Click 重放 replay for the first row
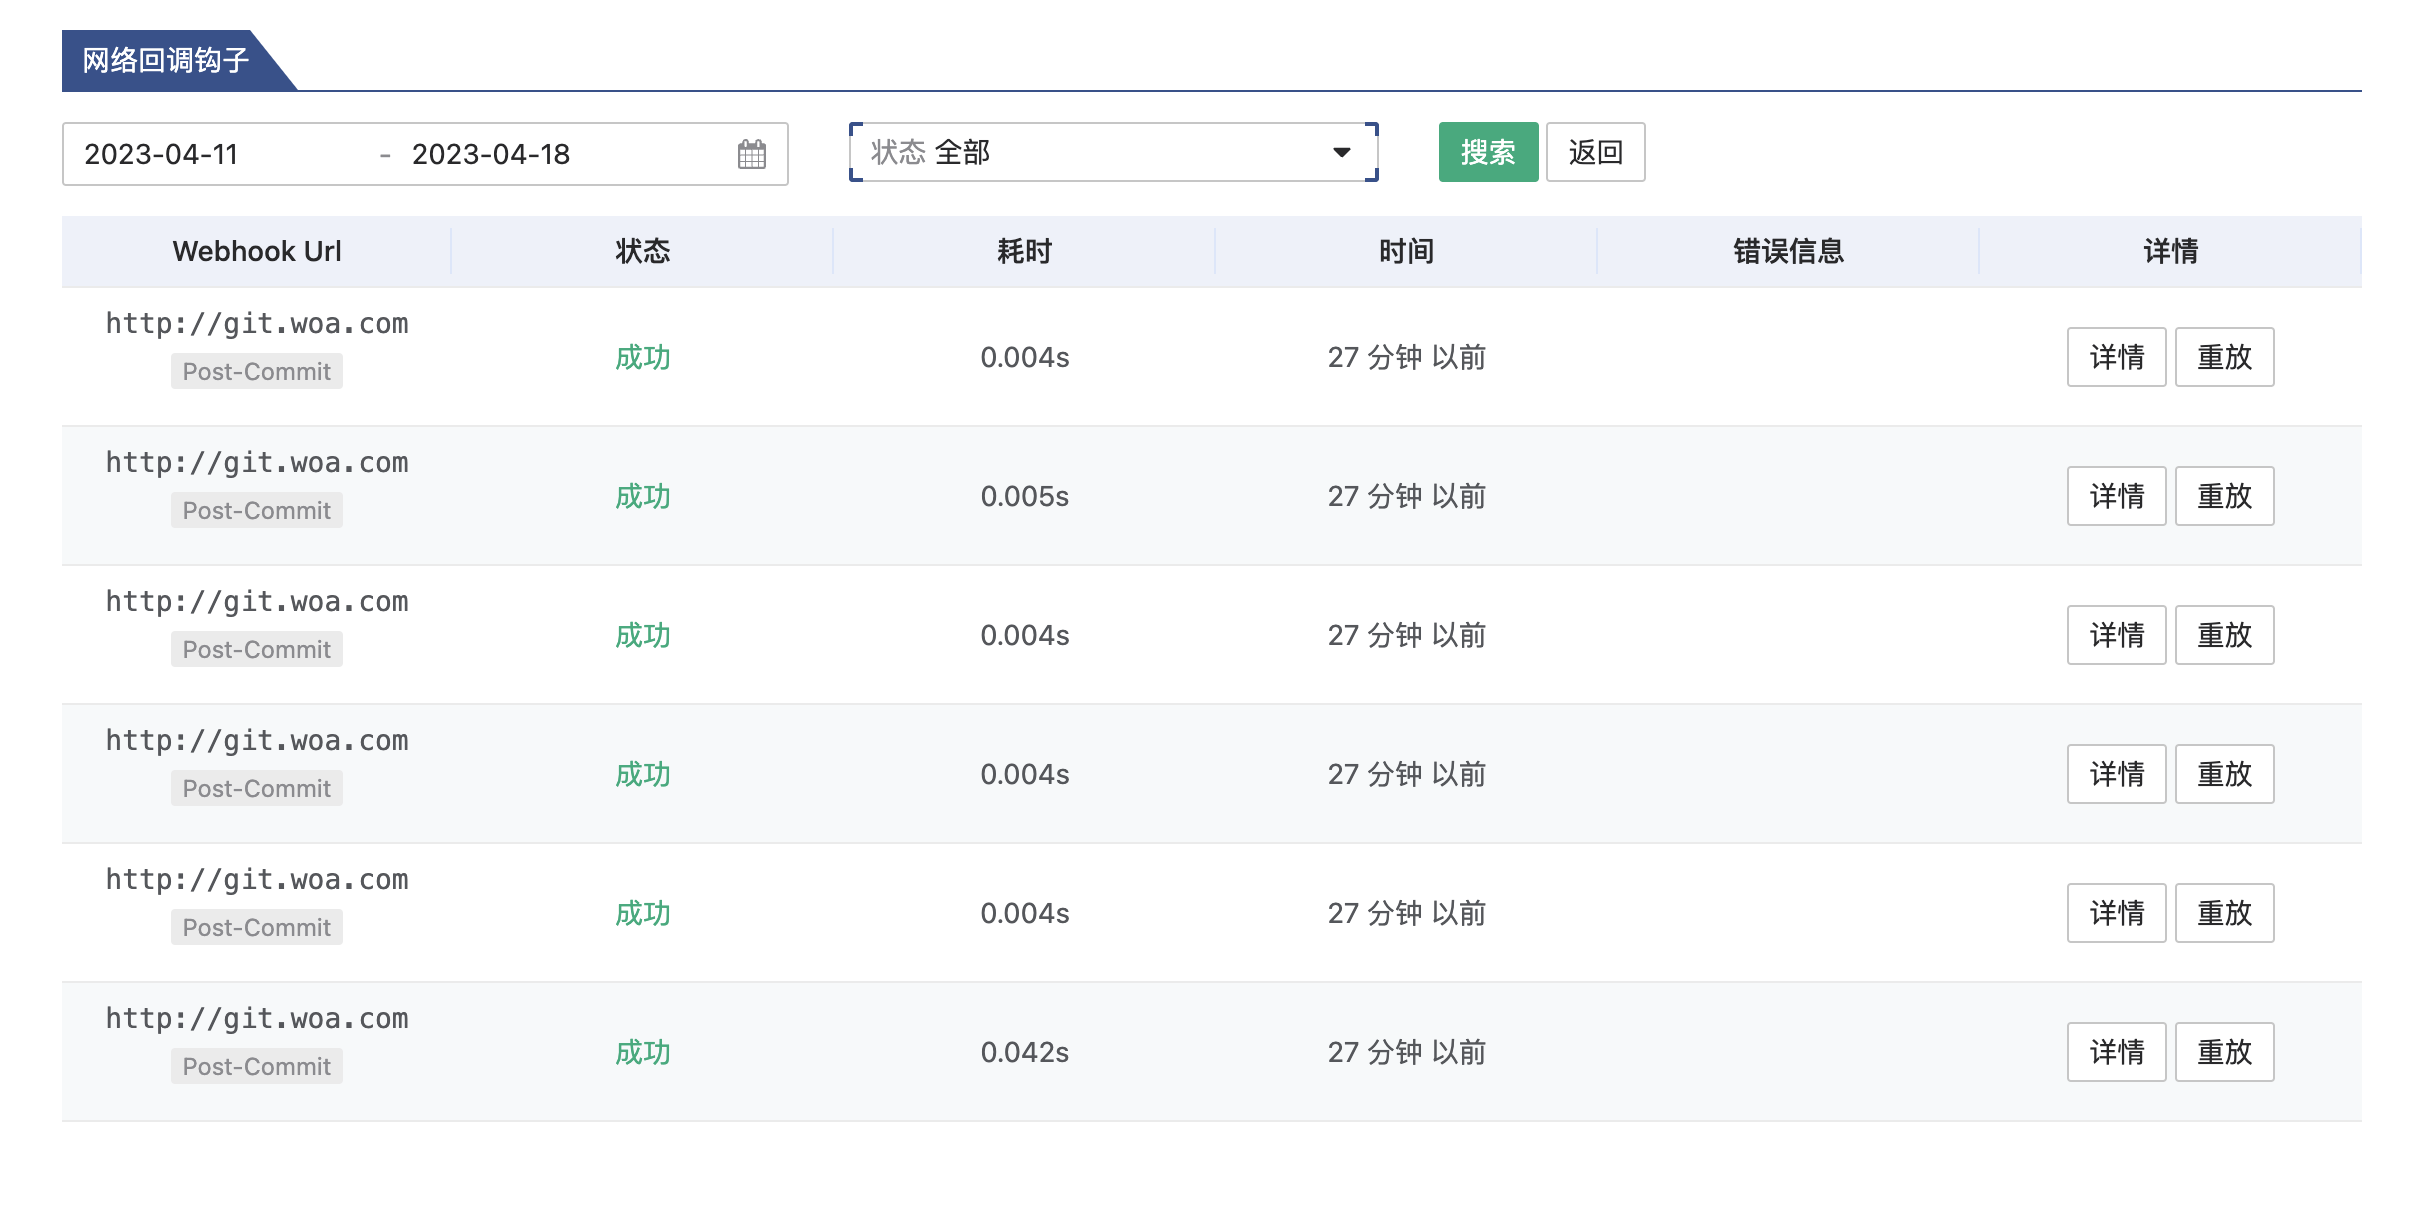This screenshot has height=1206, width=2420. tap(2223, 357)
